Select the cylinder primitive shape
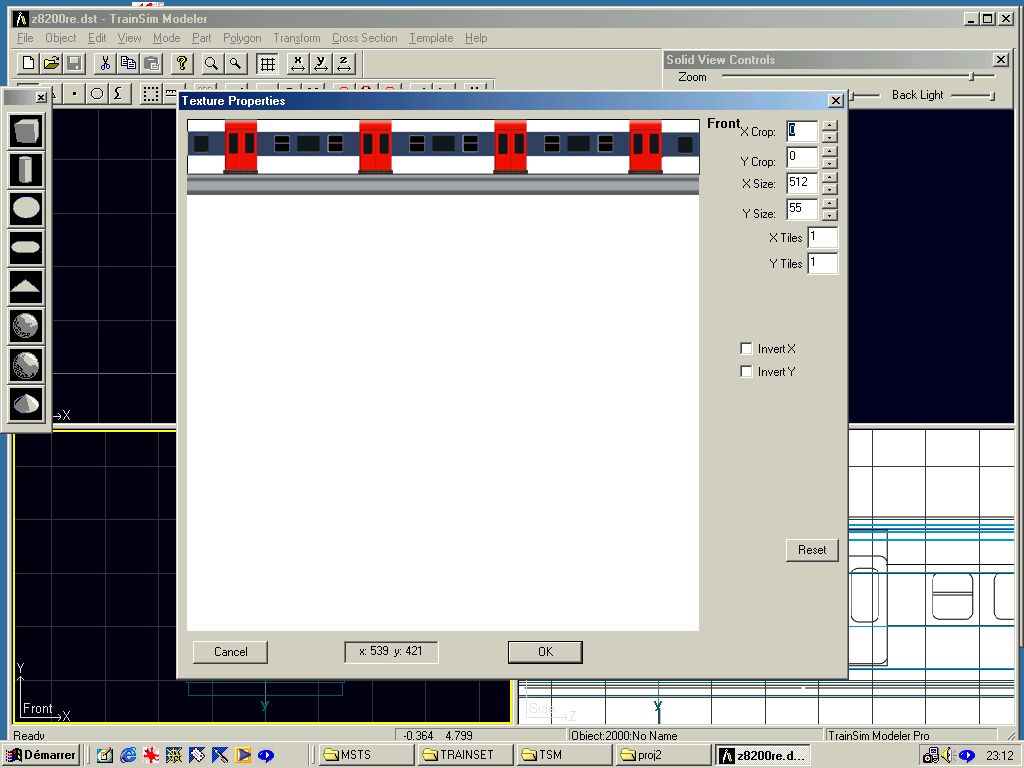The image size is (1024, 768). coord(26,170)
